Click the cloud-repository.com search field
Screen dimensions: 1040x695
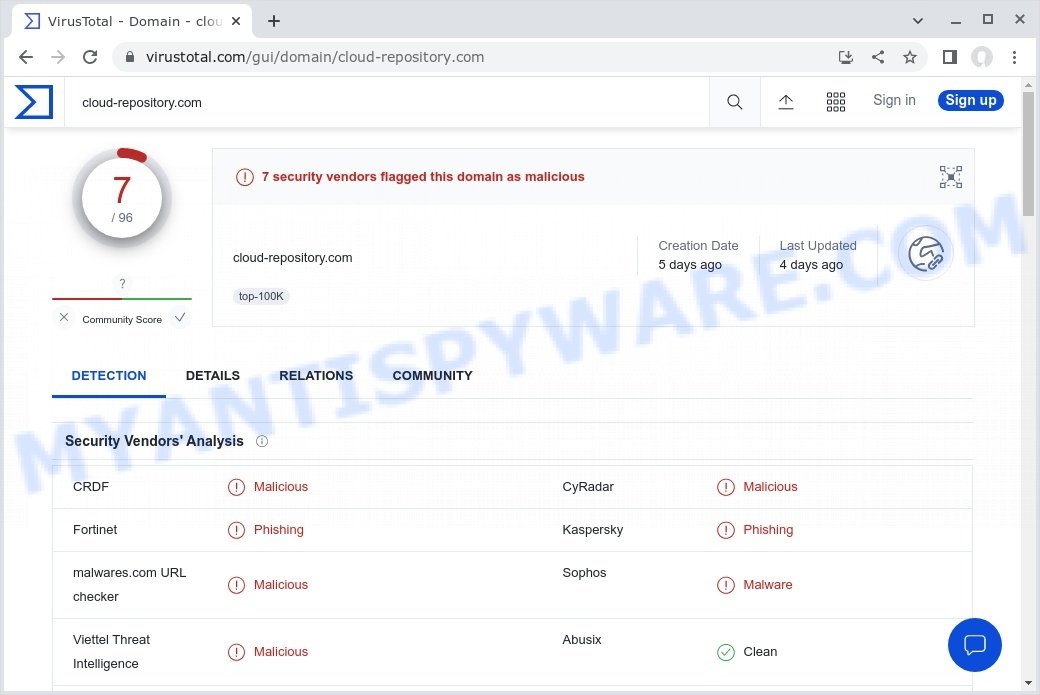tap(387, 102)
